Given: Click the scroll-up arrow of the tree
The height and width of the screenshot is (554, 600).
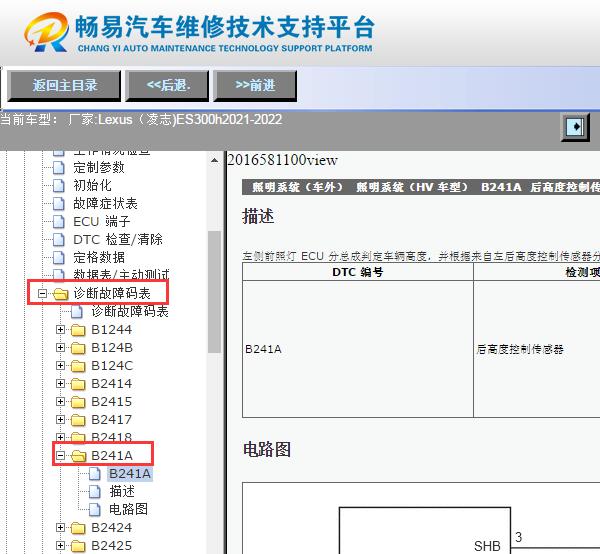Looking at the screenshot, I should (215, 161).
